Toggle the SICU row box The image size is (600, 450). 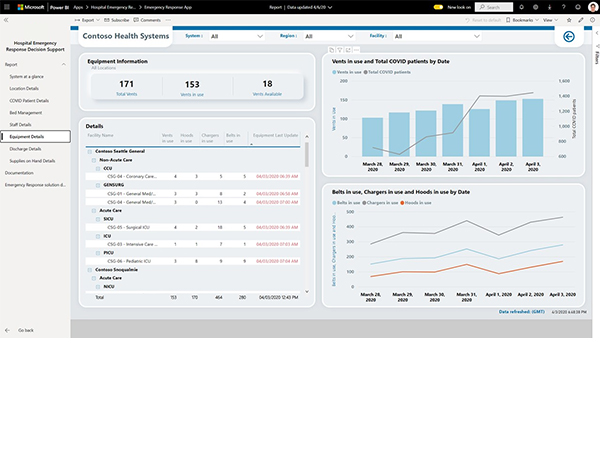coord(98,219)
